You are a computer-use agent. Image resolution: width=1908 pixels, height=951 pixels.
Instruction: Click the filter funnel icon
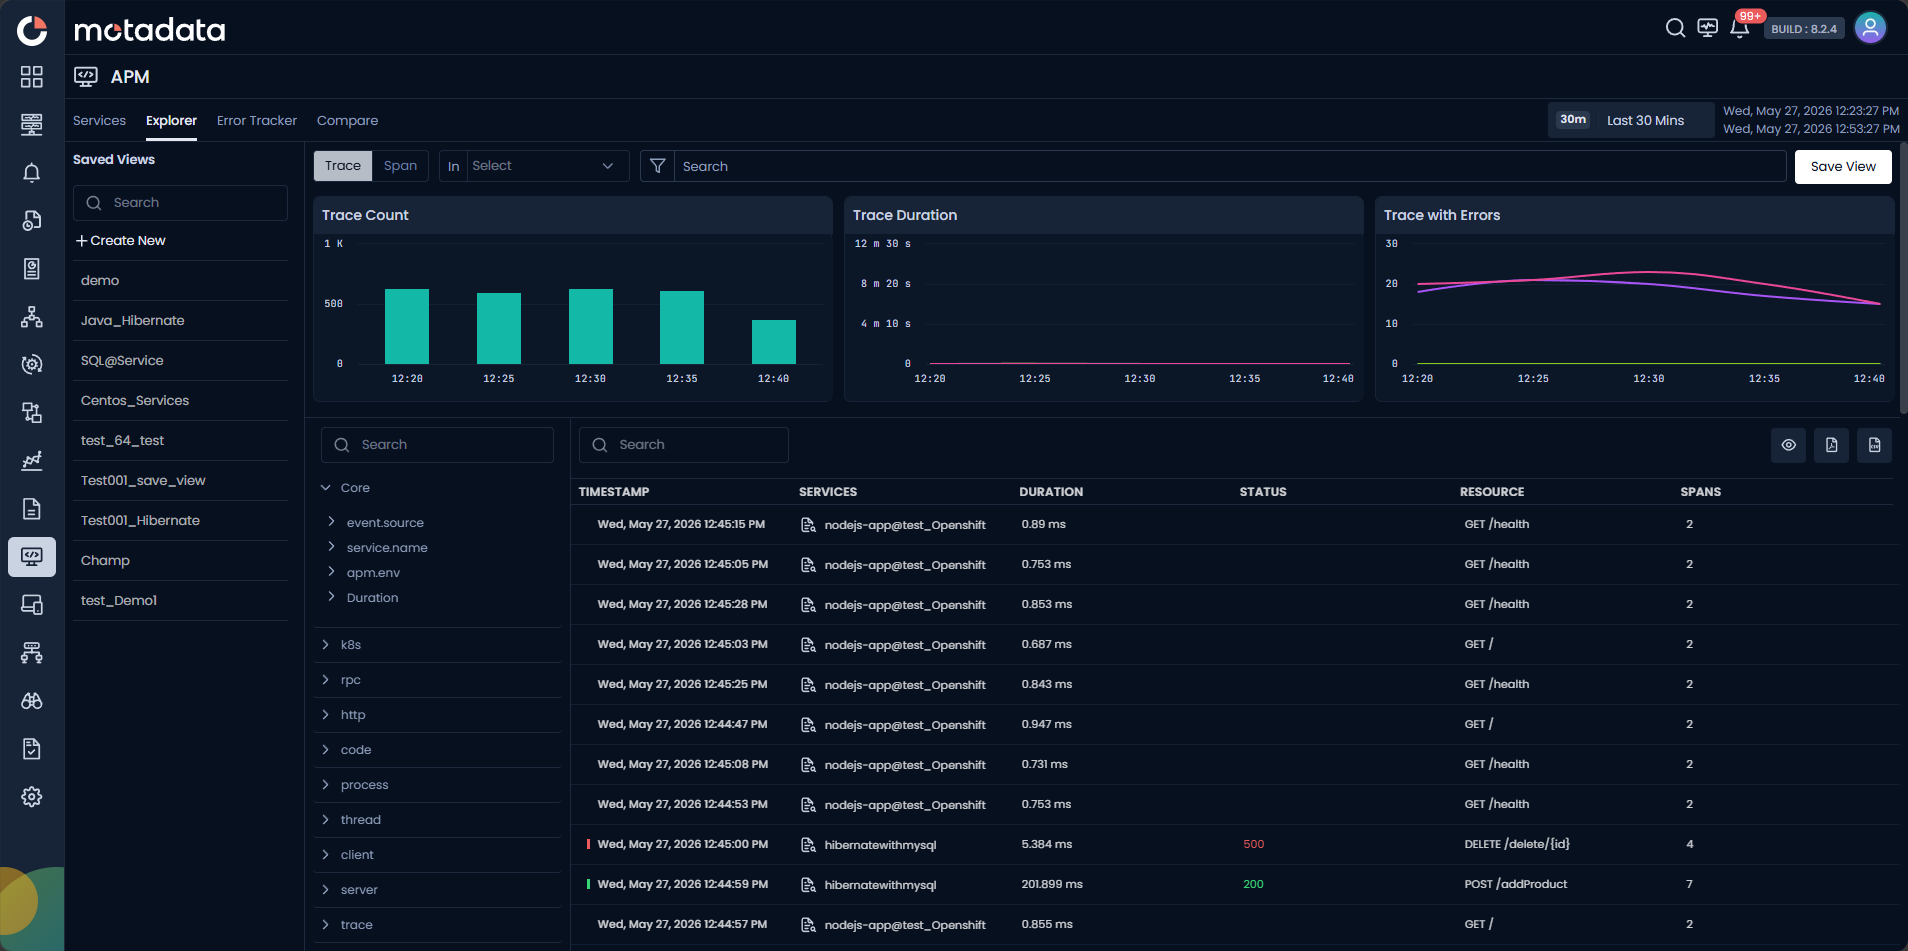657,166
